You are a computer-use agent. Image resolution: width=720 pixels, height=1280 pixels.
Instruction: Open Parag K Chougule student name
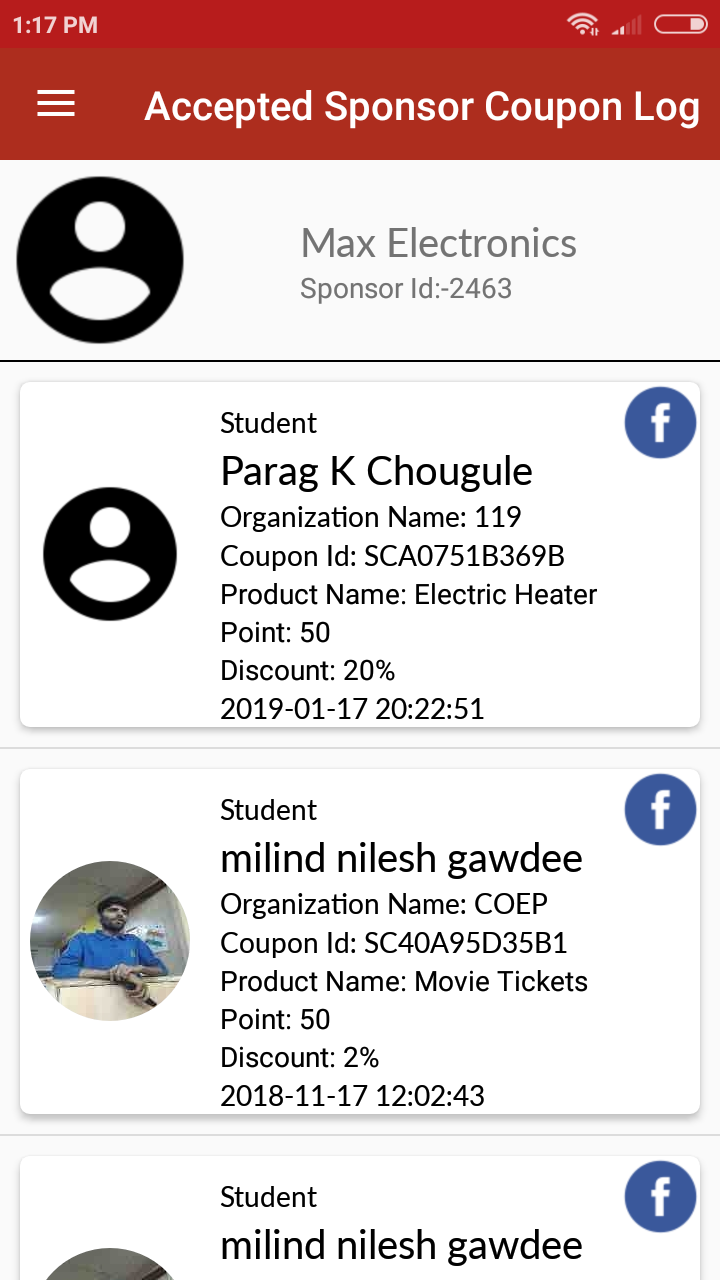tap(376, 471)
